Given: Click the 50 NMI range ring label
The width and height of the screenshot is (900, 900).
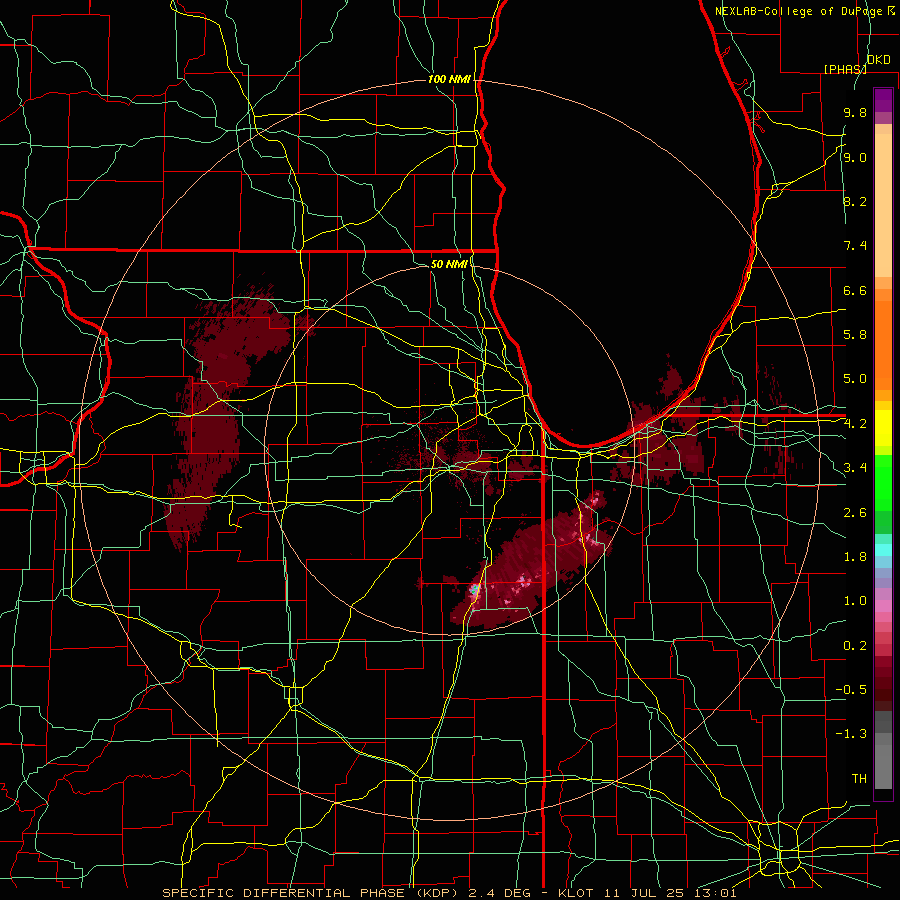Looking at the screenshot, I should coord(449,264).
